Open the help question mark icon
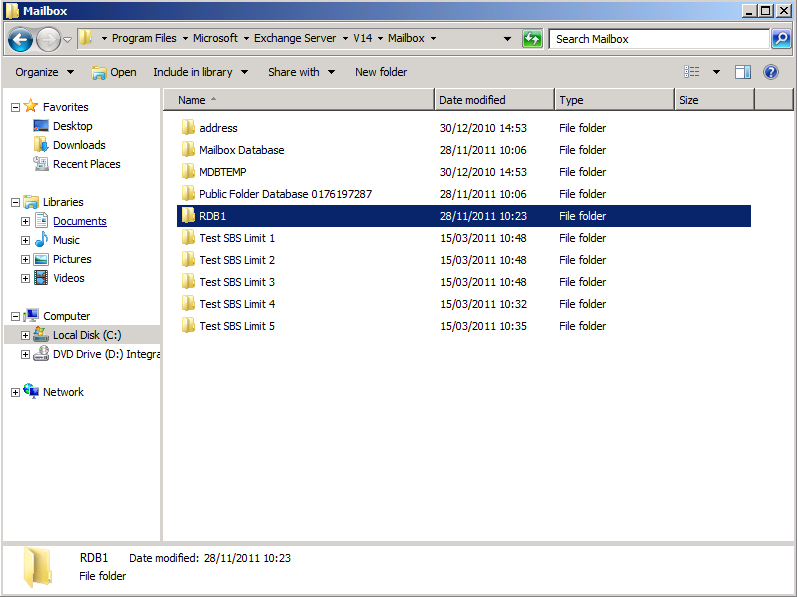Viewport: 797px width, 597px height. click(771, 72)
